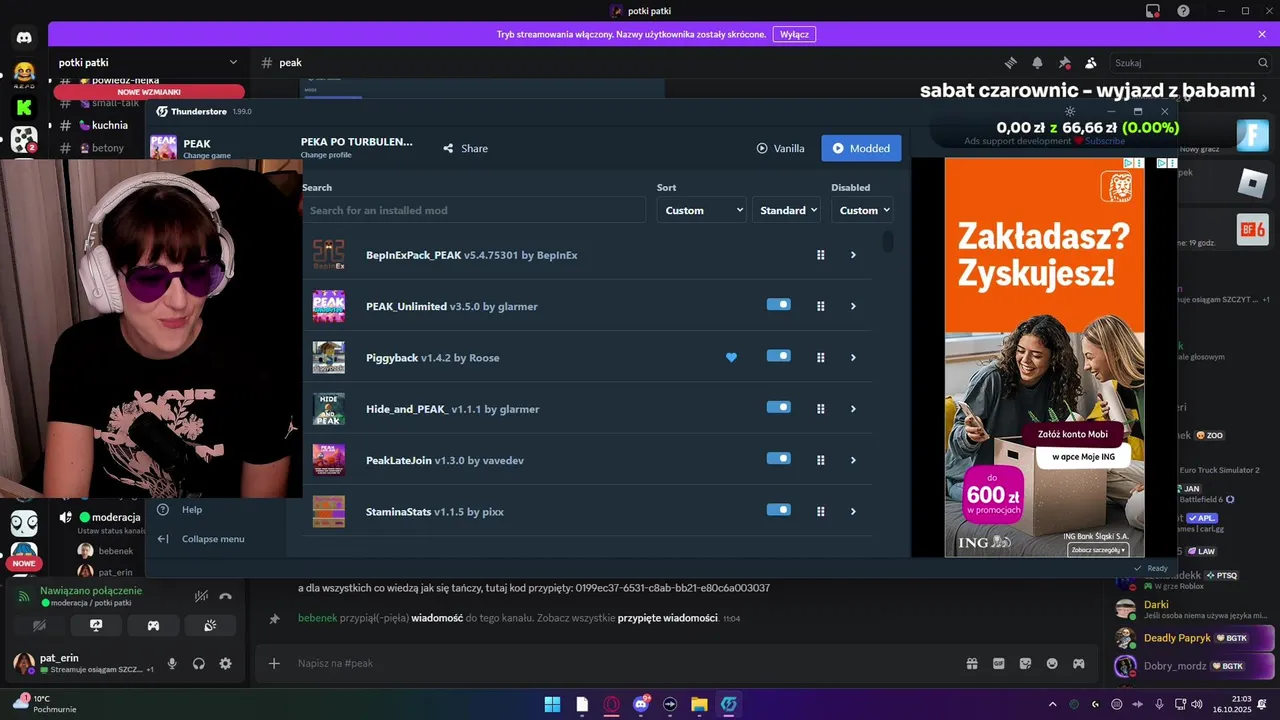The height and width of the screenshot is (720, 1280).
Task: Open the Disabled Custom dropdown
Action: (861, 210)
